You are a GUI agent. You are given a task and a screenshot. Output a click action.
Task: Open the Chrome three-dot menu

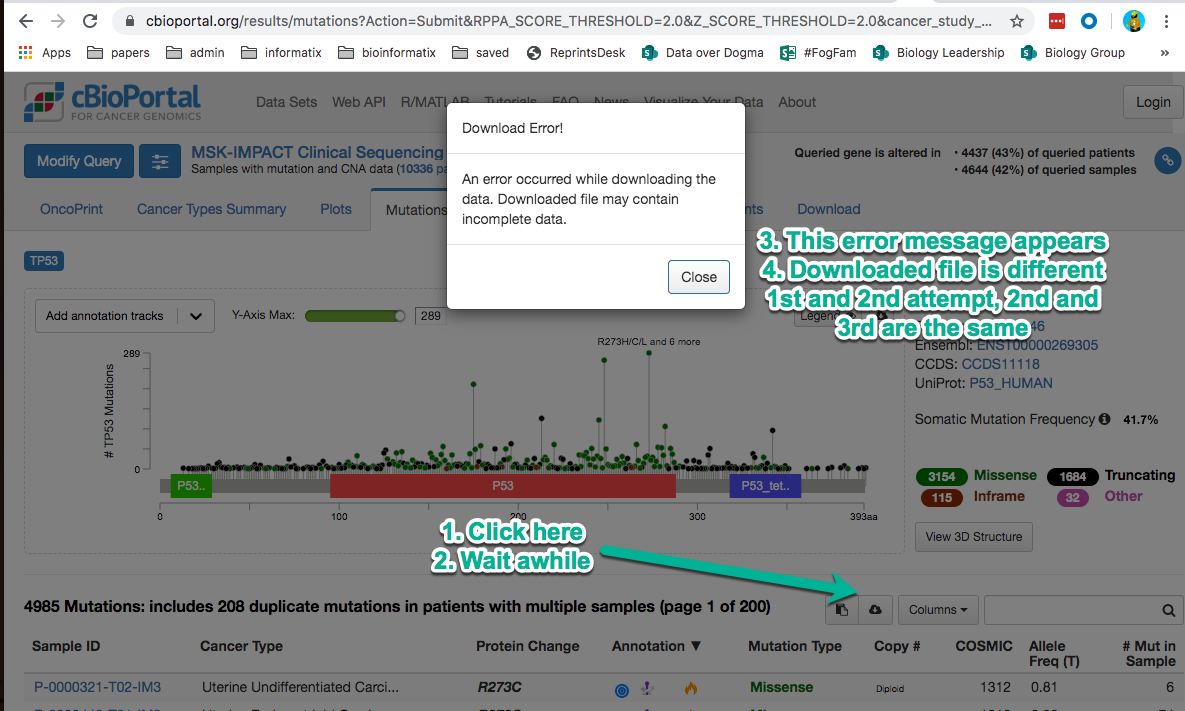coord(1166,21)
